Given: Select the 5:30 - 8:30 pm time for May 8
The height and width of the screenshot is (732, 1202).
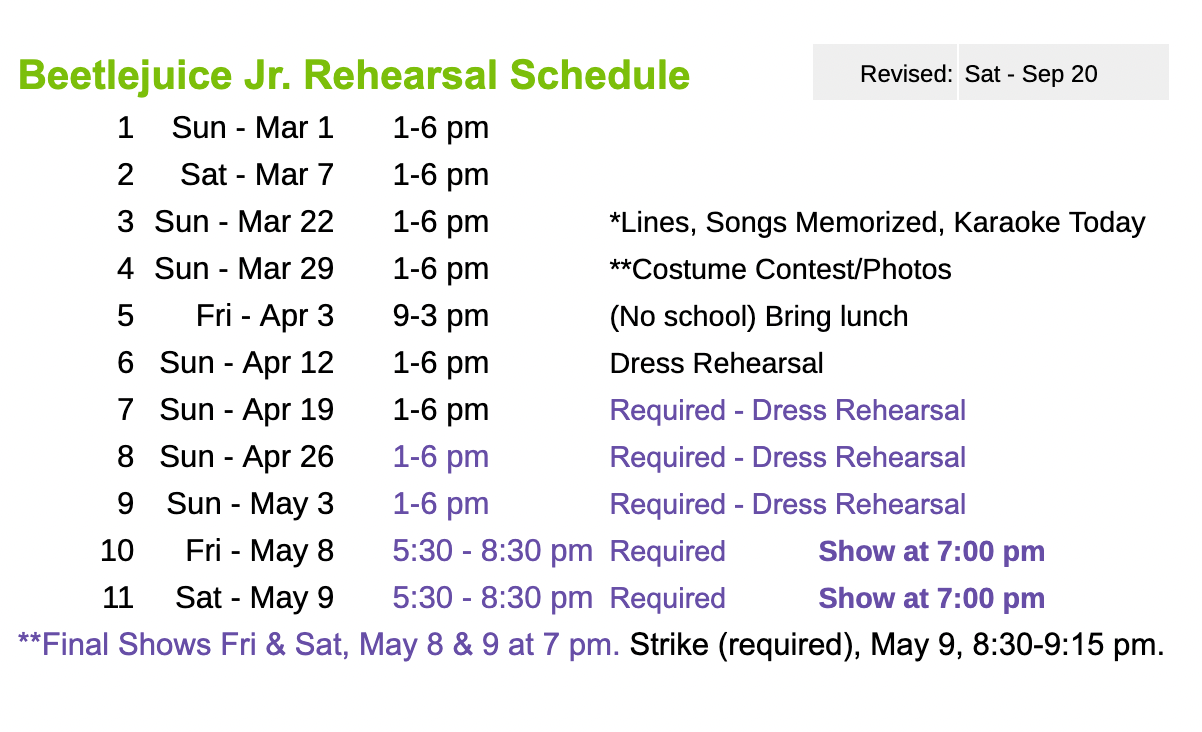Looking at the screenshot, I should (x=492, y=551).
